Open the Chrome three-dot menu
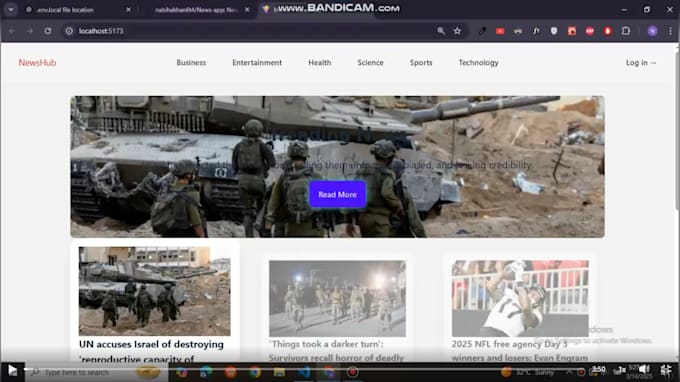The image size is (680, 382). coord(670,31)
